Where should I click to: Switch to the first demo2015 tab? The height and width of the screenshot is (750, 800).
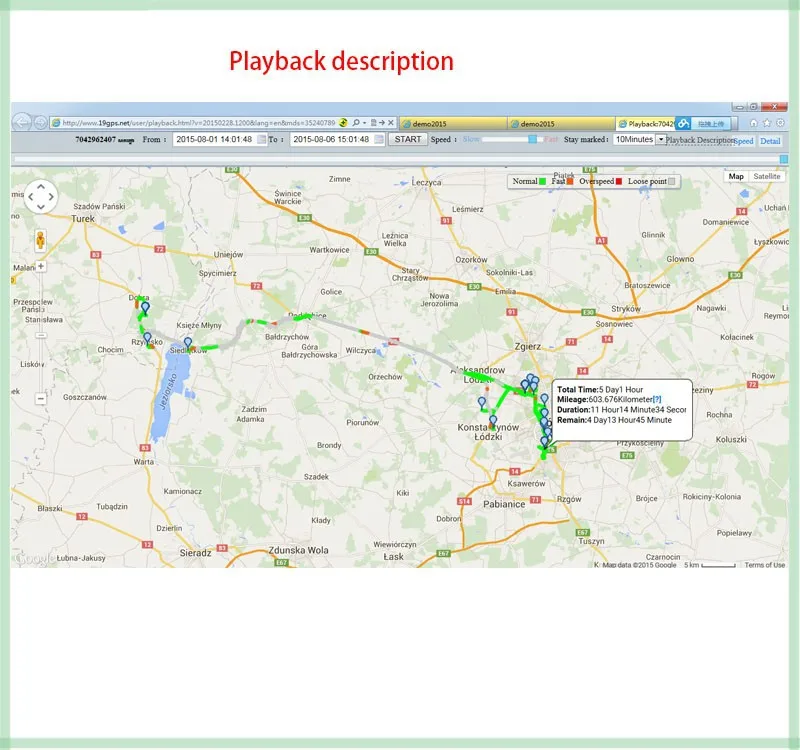pyautogui.click(x=453, y=123)
